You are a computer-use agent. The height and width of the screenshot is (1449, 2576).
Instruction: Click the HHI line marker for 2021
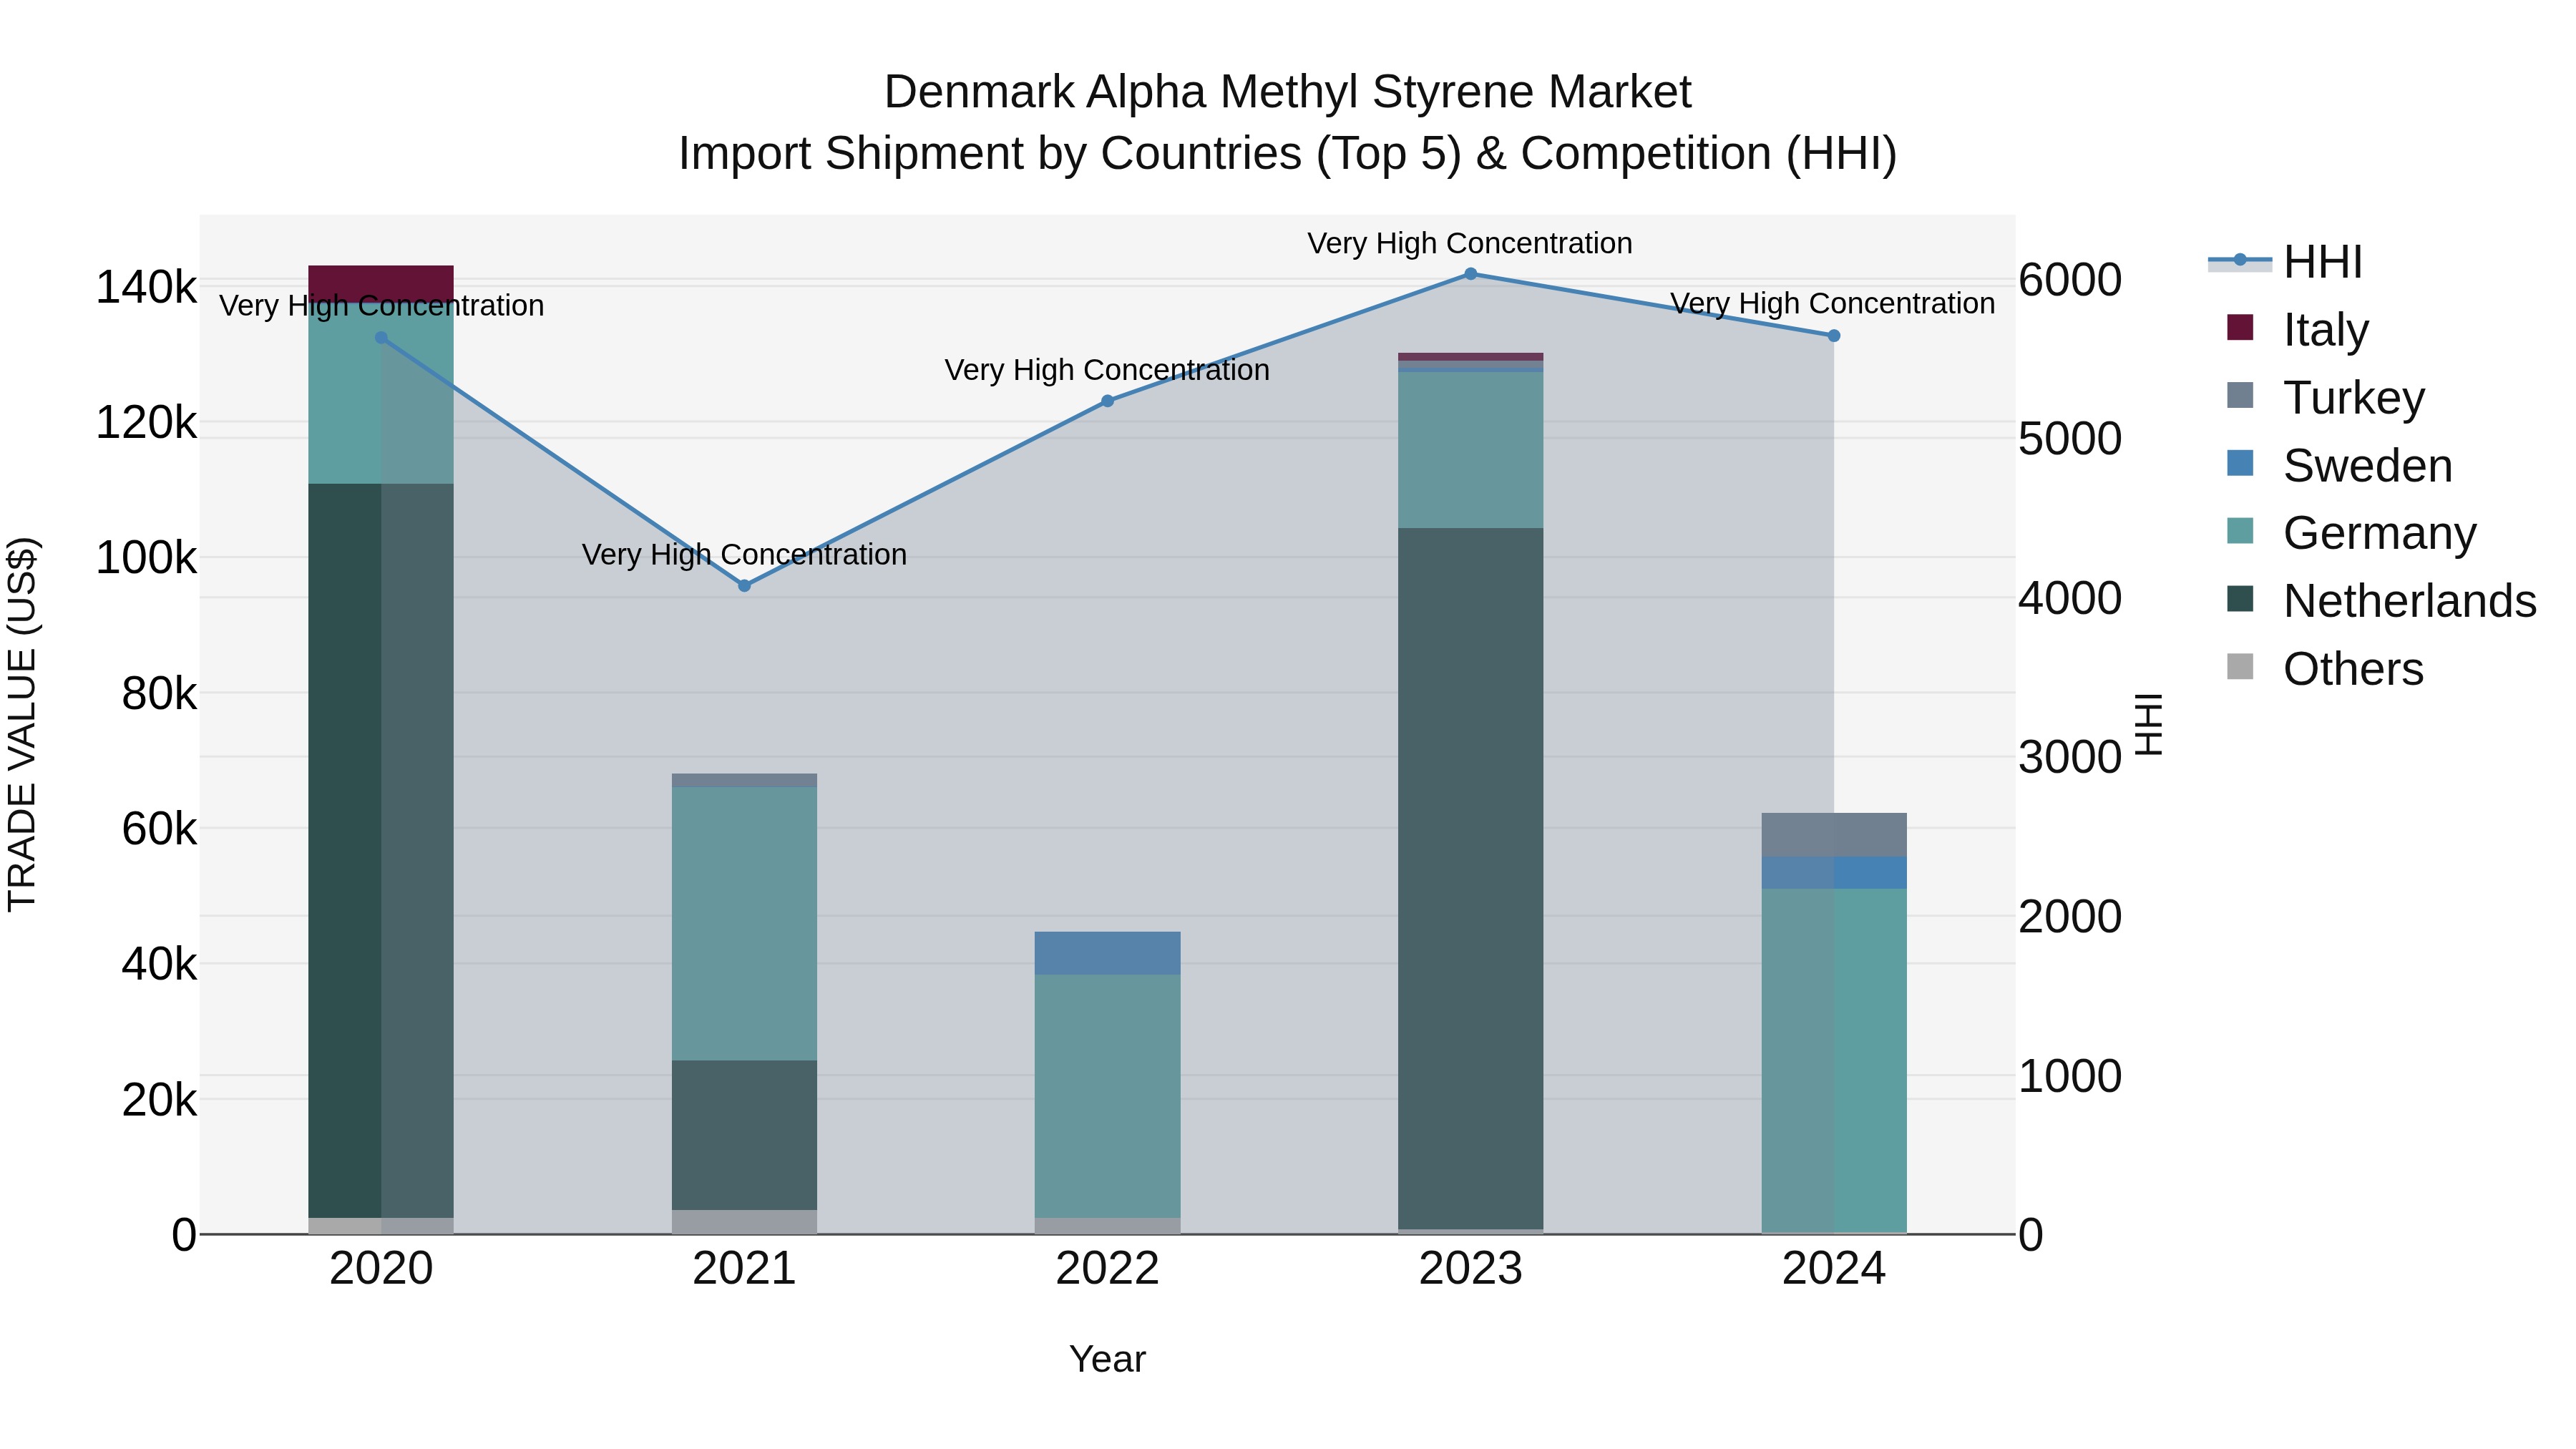point(744,586)
